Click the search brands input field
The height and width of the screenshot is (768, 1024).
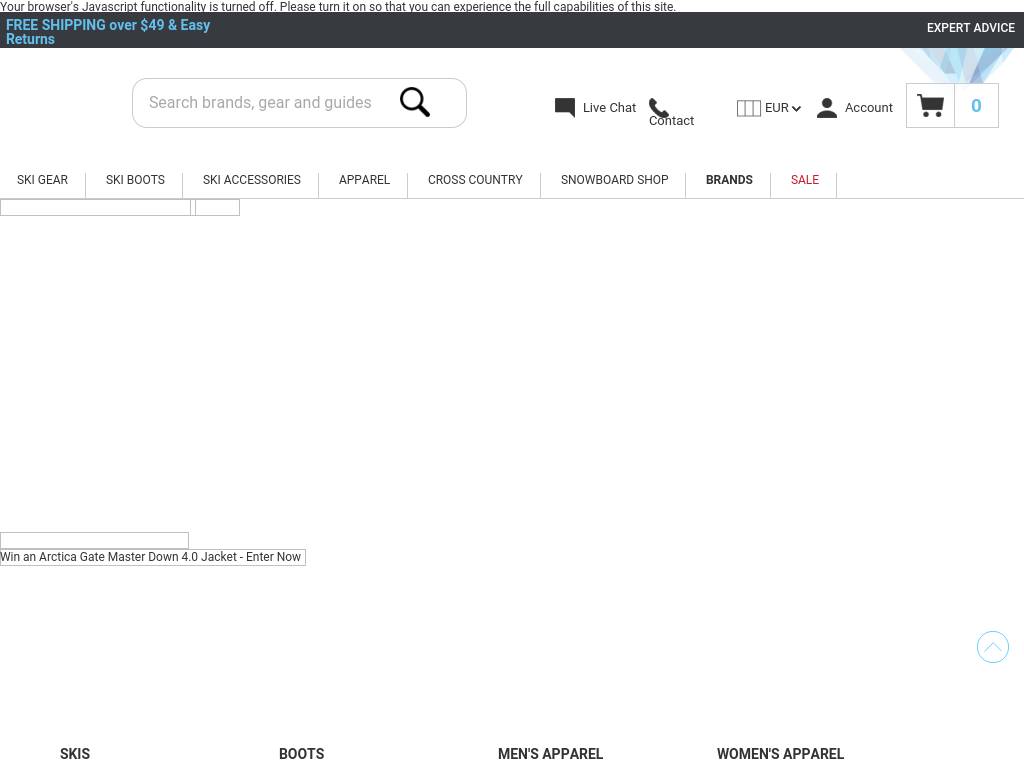[x=262, y=103]
